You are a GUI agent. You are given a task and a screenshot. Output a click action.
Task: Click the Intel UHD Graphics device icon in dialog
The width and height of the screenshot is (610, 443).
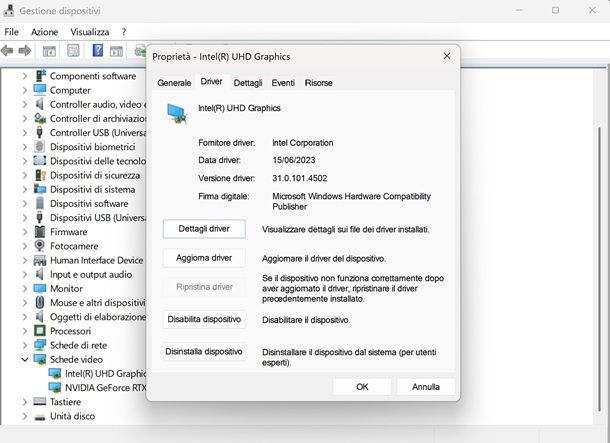click(177, 113)
